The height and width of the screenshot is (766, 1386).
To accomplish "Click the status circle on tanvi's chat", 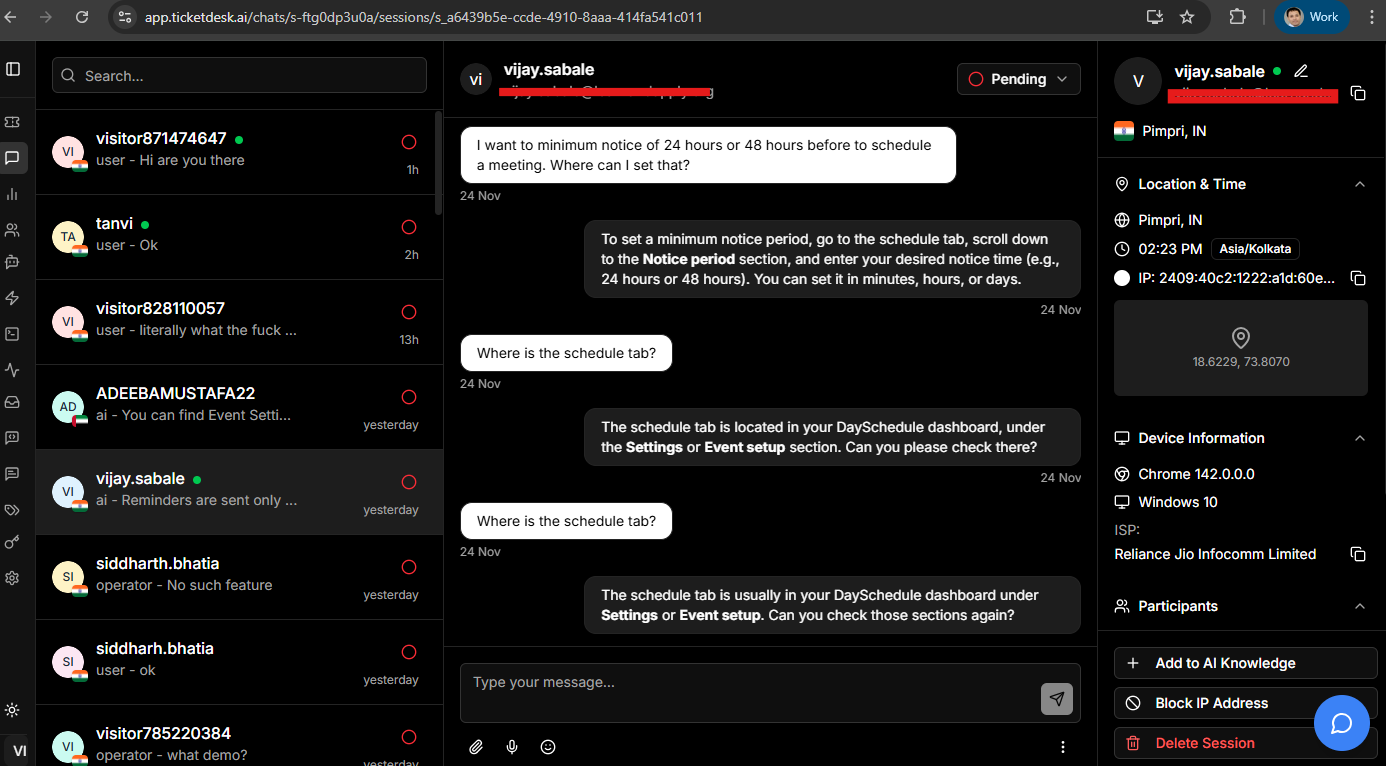I will 408,227.
